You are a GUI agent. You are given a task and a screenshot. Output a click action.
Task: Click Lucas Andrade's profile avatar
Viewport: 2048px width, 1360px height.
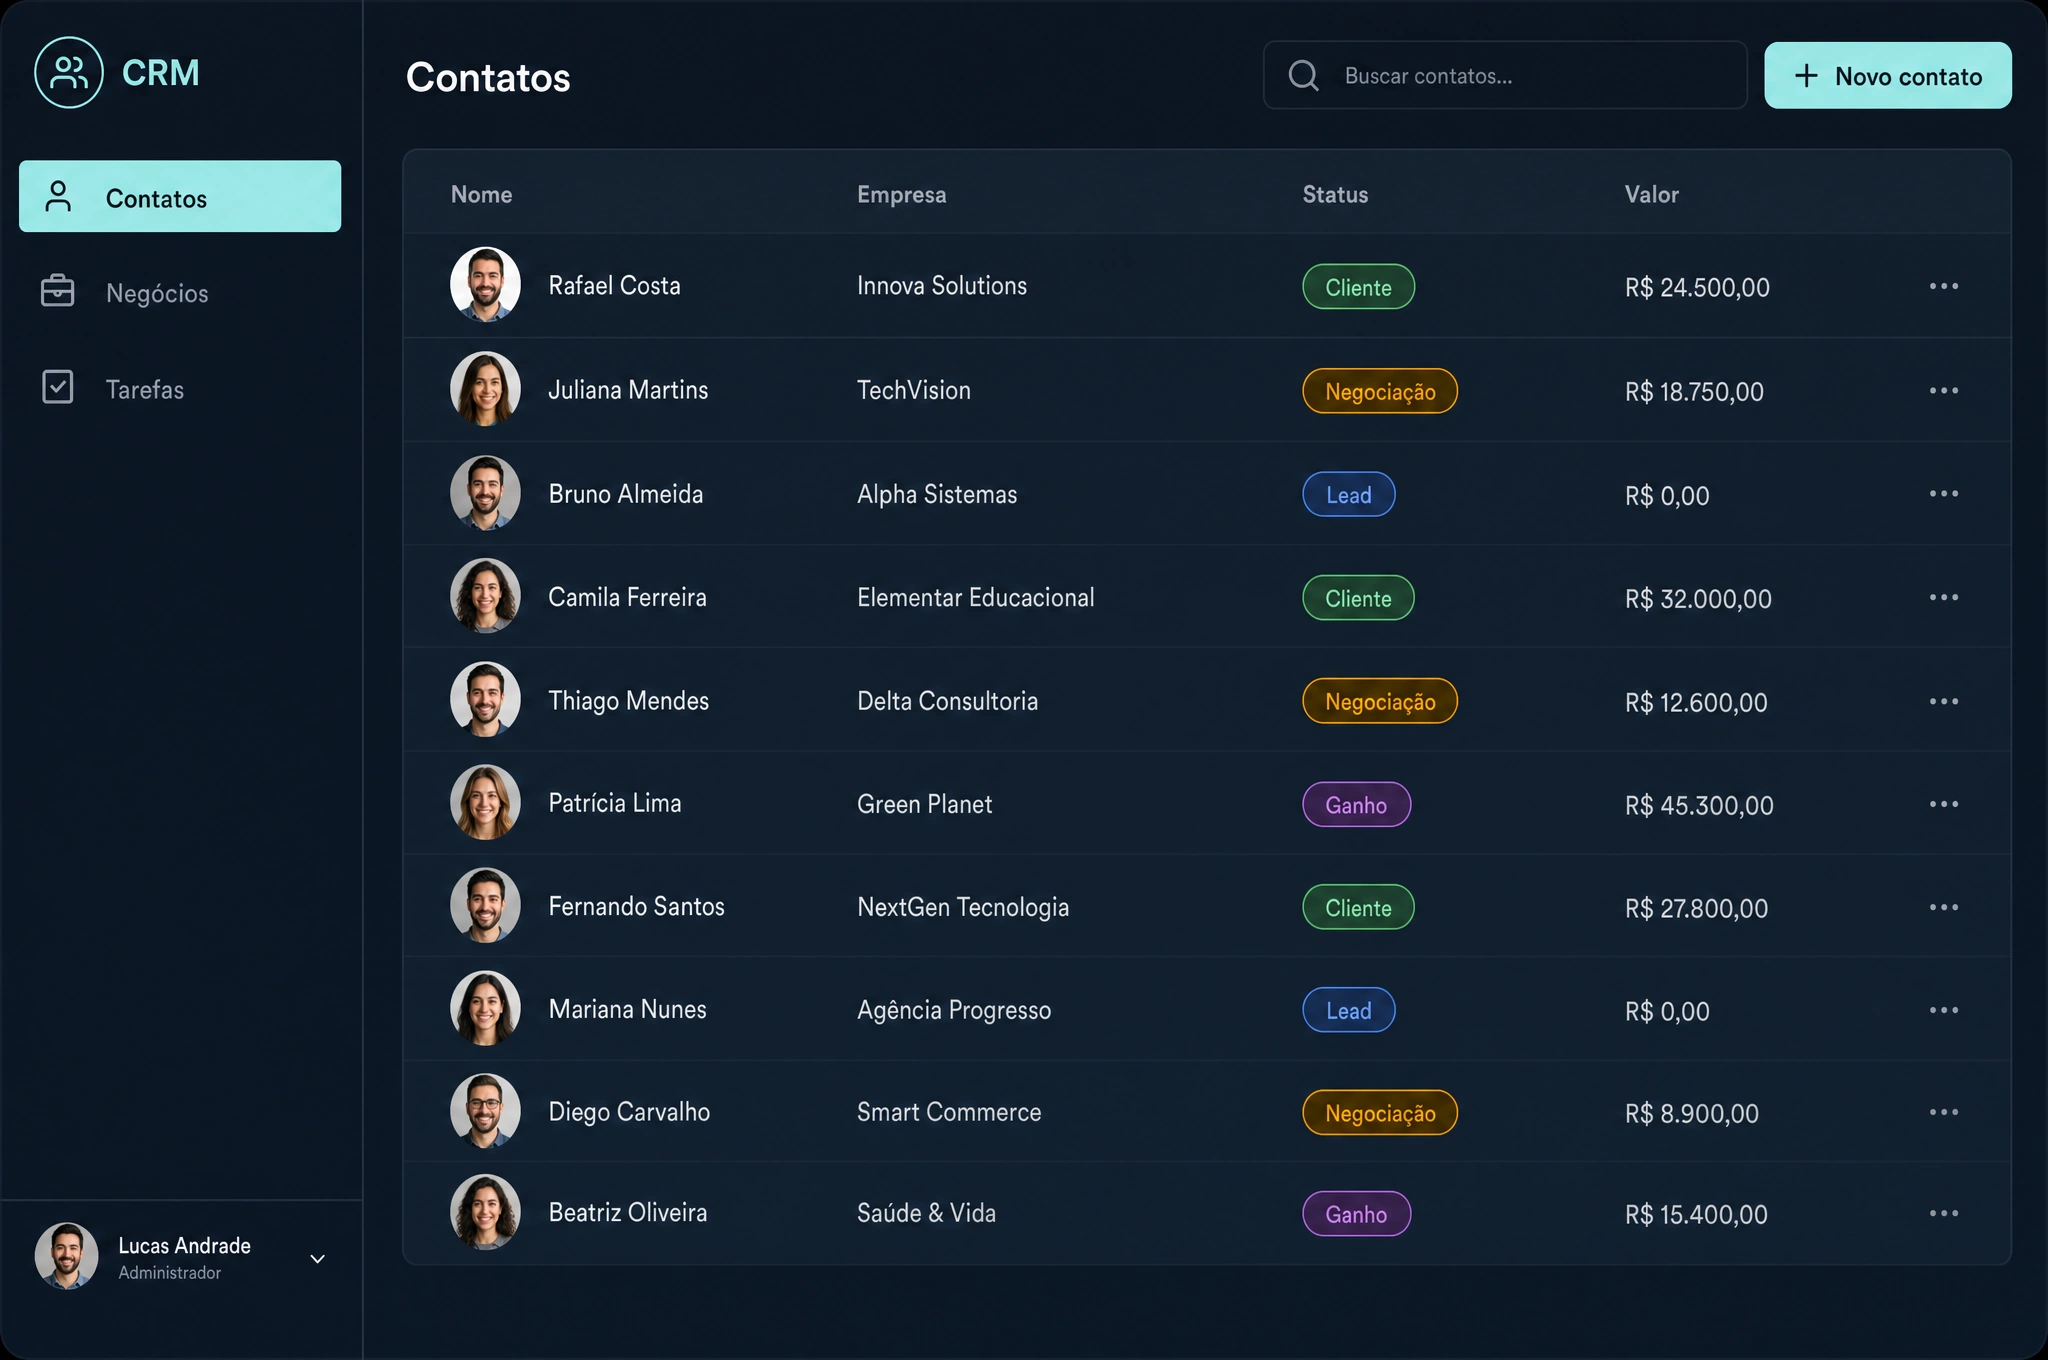(x=66, y=1256)
